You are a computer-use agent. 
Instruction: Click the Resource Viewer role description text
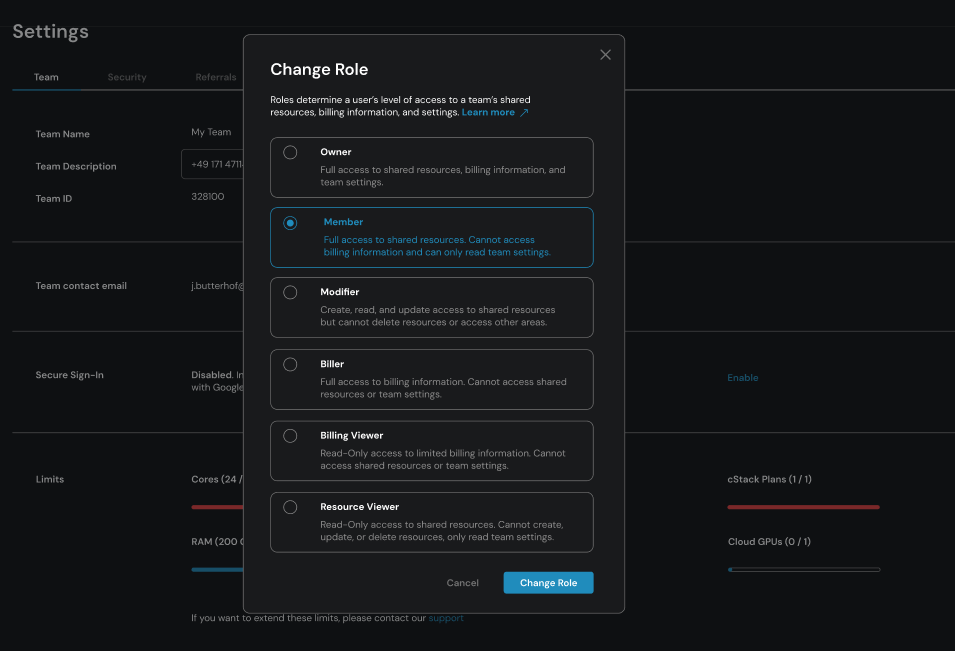pyautogui.click(x=442, y=531)
